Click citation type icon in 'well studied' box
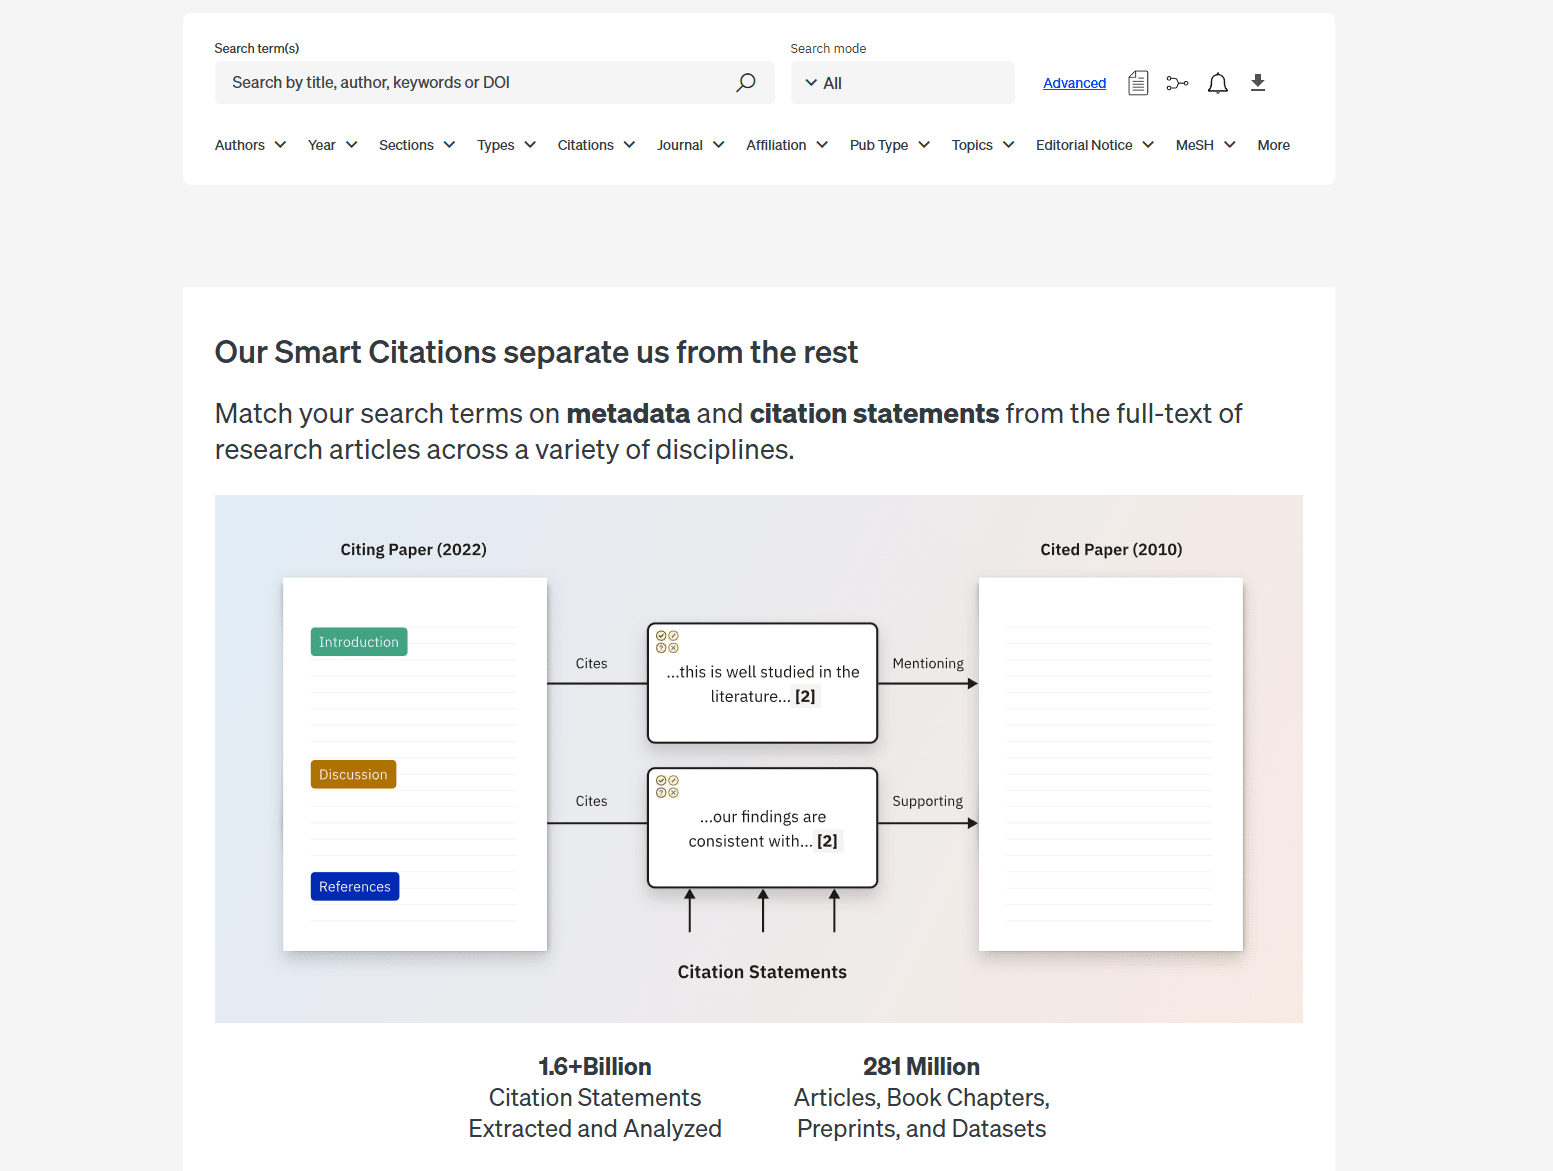Viewport: 1553px width, 1171px height. click(x=667, y=641)
